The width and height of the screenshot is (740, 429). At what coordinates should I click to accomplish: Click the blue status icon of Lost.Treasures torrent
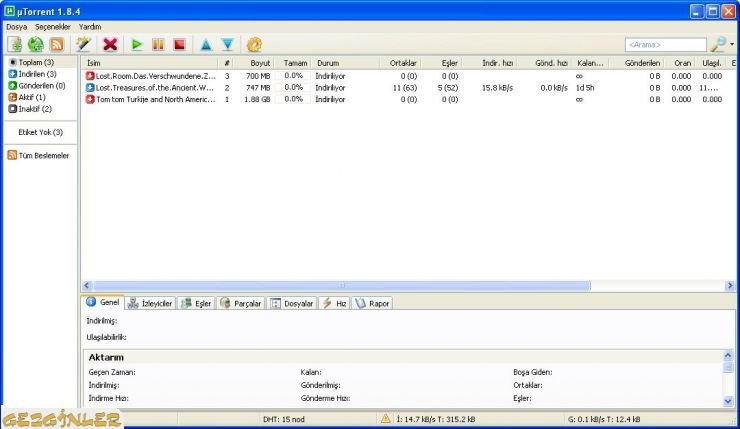coord(90,87)
